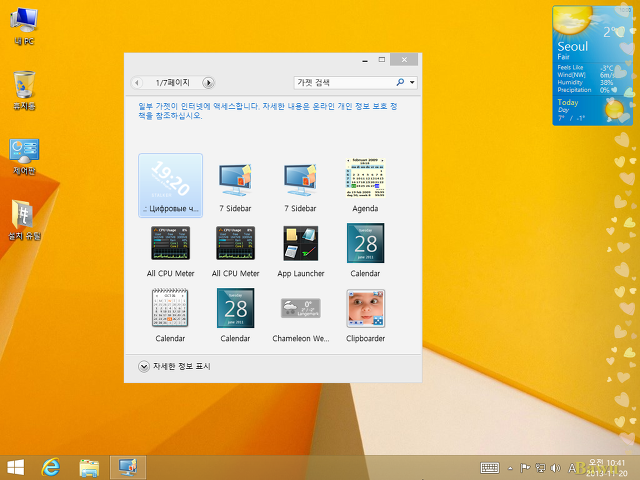Click the volume speaker tray icon
Image resolution: width=640 pixels, height=480 pixels.
coord(555,468)
